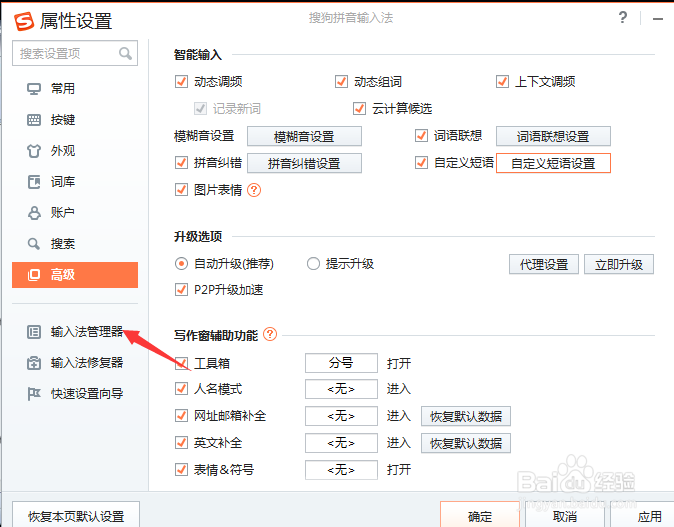The height and width of the screenshot is (527, 674).
Task: Toggle the 词语联想 checkbox
Action: pos(421,136)
